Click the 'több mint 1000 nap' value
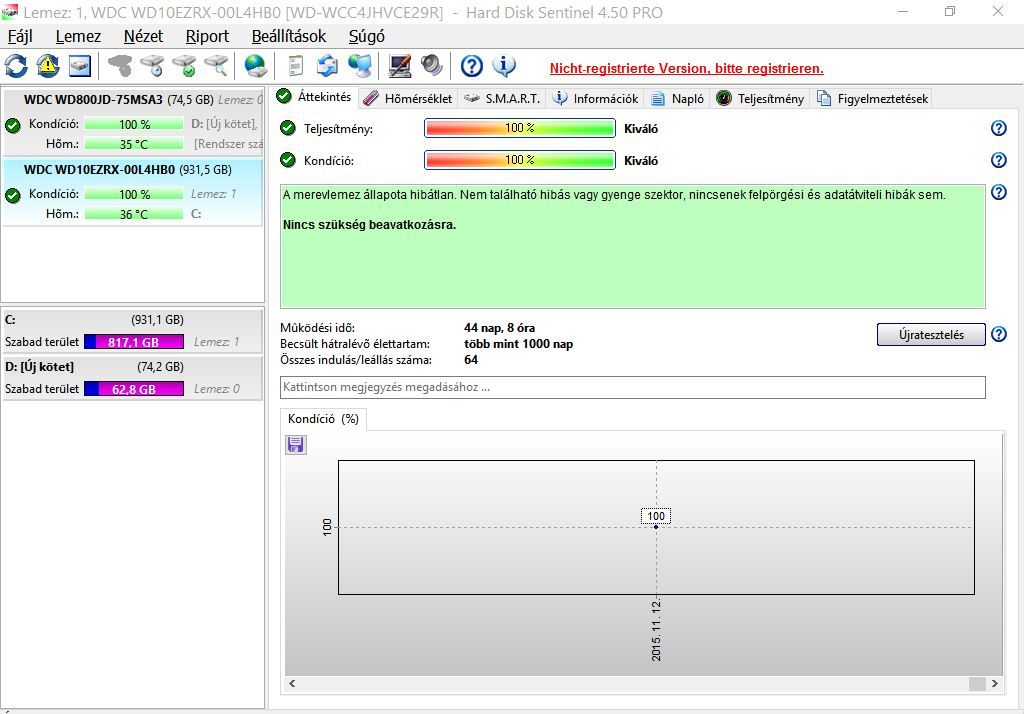 [519, 344]
